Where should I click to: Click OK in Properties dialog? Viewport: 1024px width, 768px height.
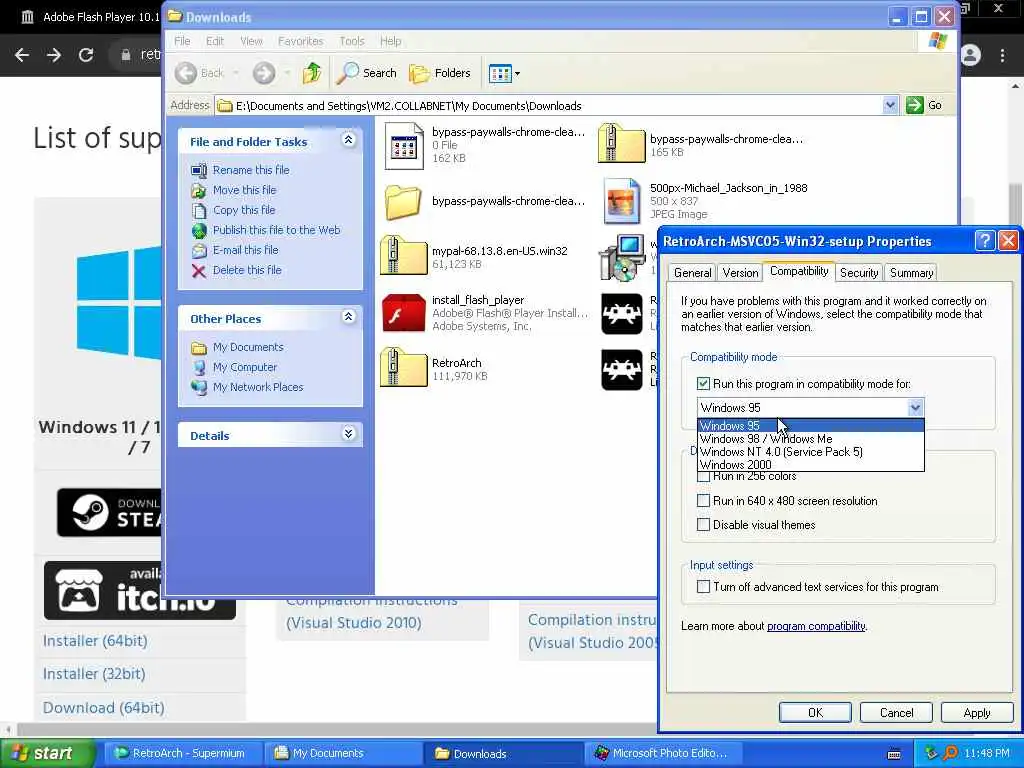pyautogui.click(x=815, y=712)
